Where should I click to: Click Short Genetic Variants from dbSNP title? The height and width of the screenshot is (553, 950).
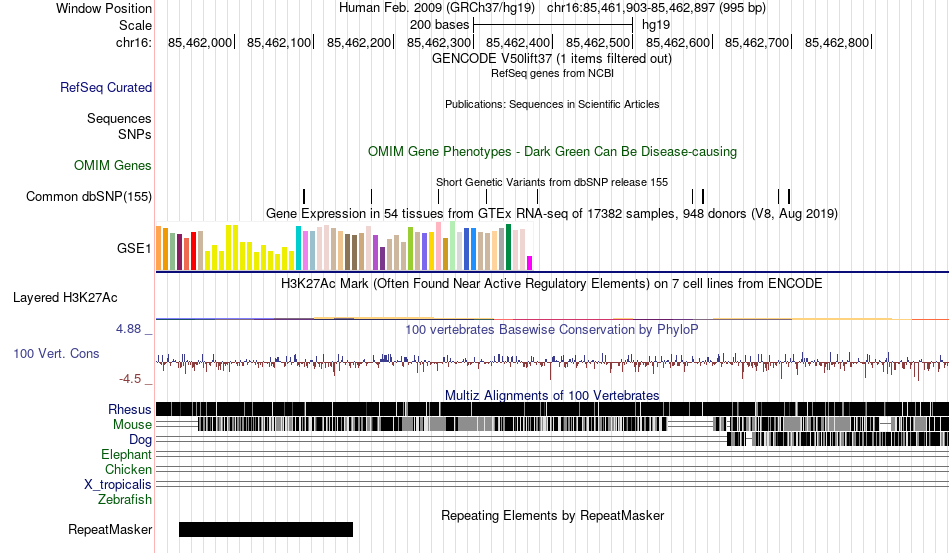pyautogui.click(x=552, y=182)
